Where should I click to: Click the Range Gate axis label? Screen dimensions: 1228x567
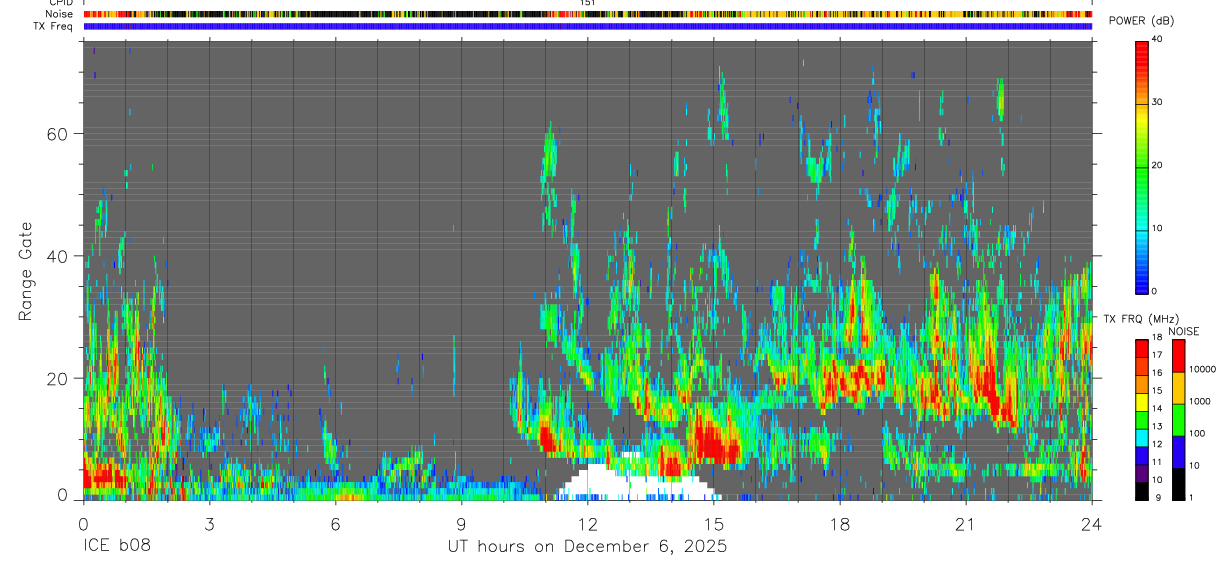tap(26, 271)
